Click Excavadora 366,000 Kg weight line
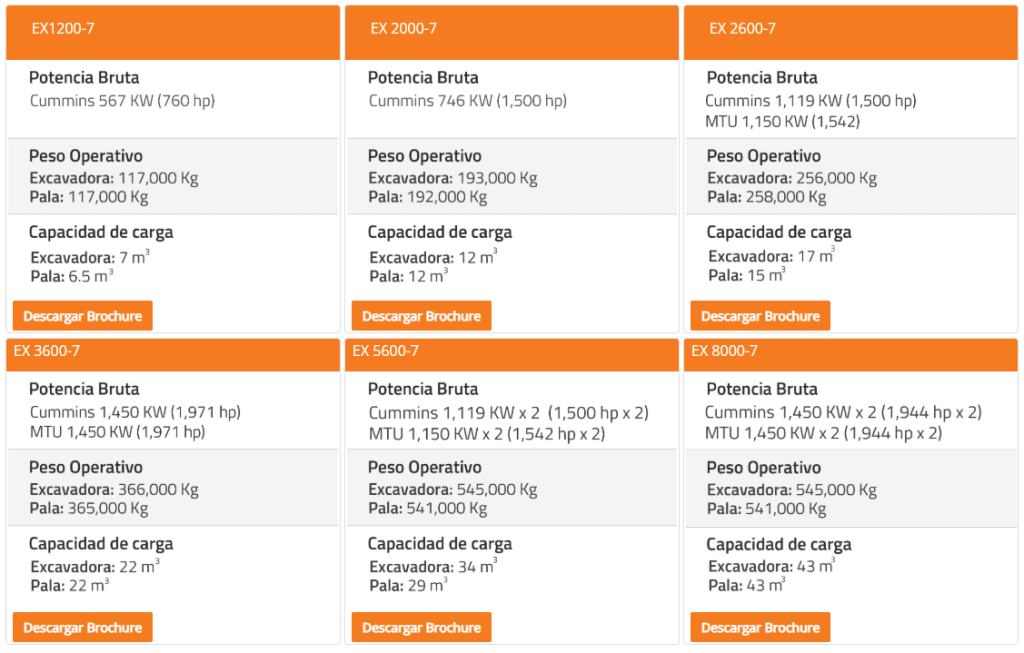1024x653 pixels. [114, 490]
